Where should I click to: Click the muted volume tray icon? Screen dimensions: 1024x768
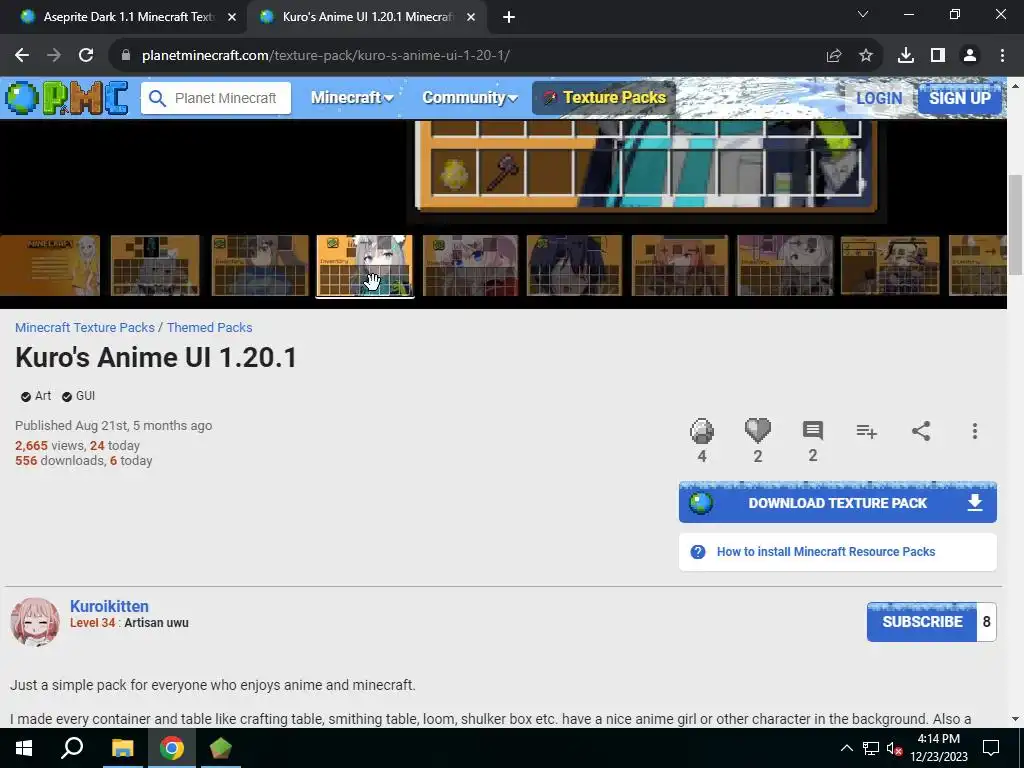894,748
